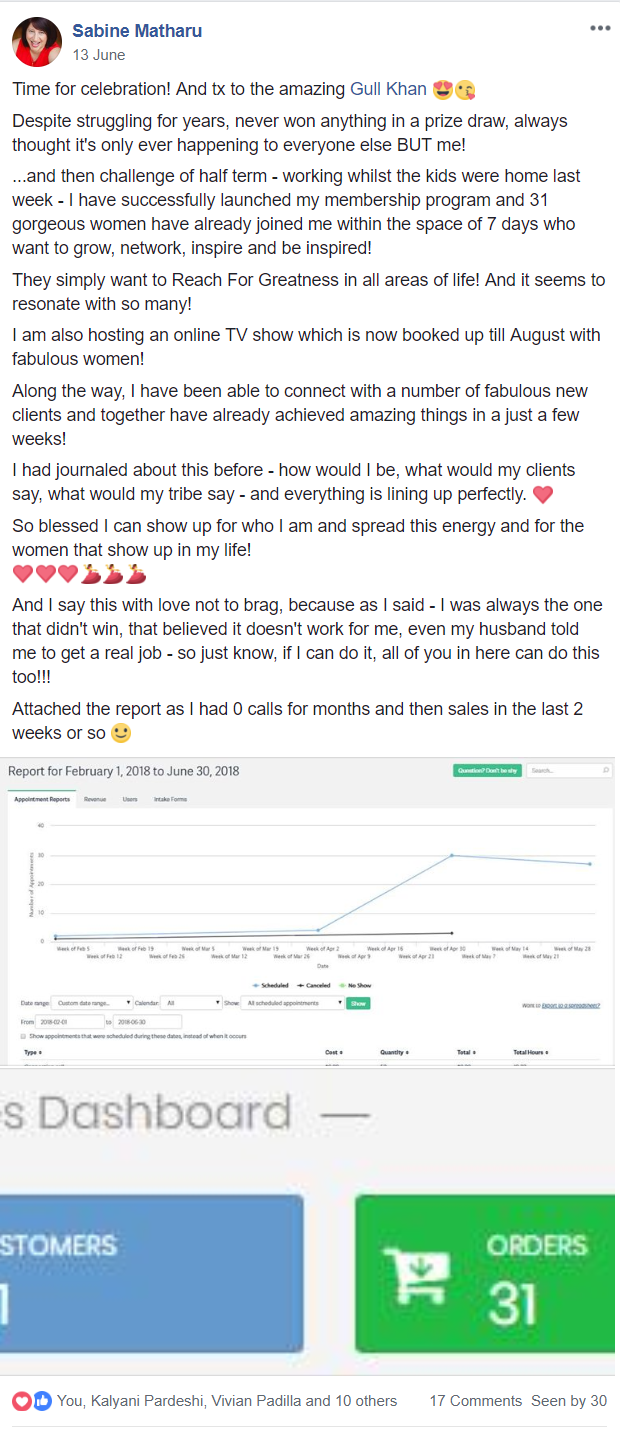Image resolution: width=620 pixels, height=1430 pixels.
Task: Click the love reaction heart icon
Action: point(22,1401)
